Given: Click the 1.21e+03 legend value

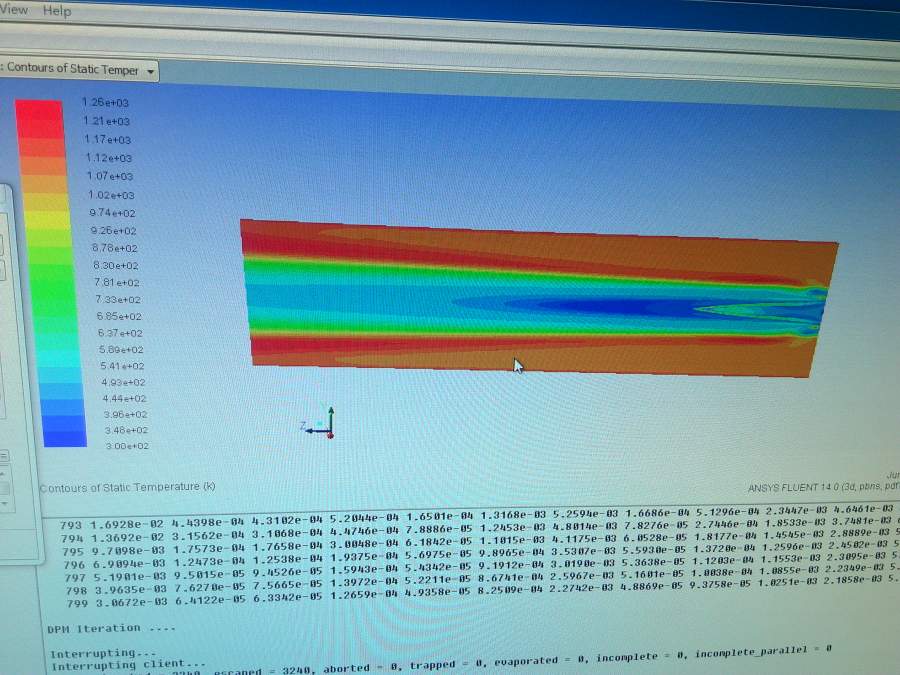Looking at the screenshot, I should 106,121.
